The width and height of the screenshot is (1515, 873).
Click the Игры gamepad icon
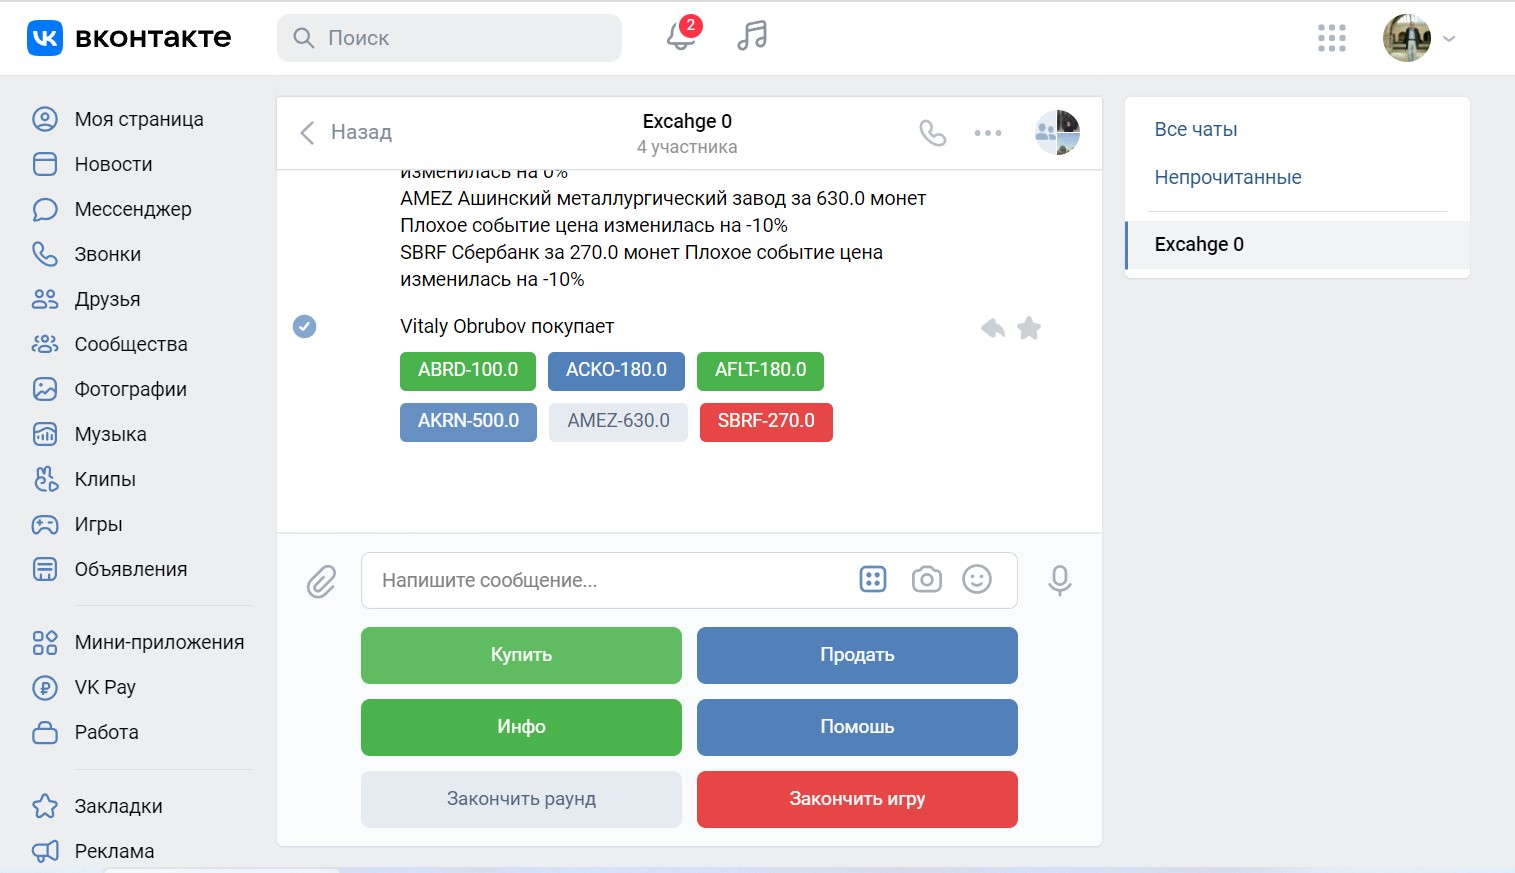click(45, 524)
